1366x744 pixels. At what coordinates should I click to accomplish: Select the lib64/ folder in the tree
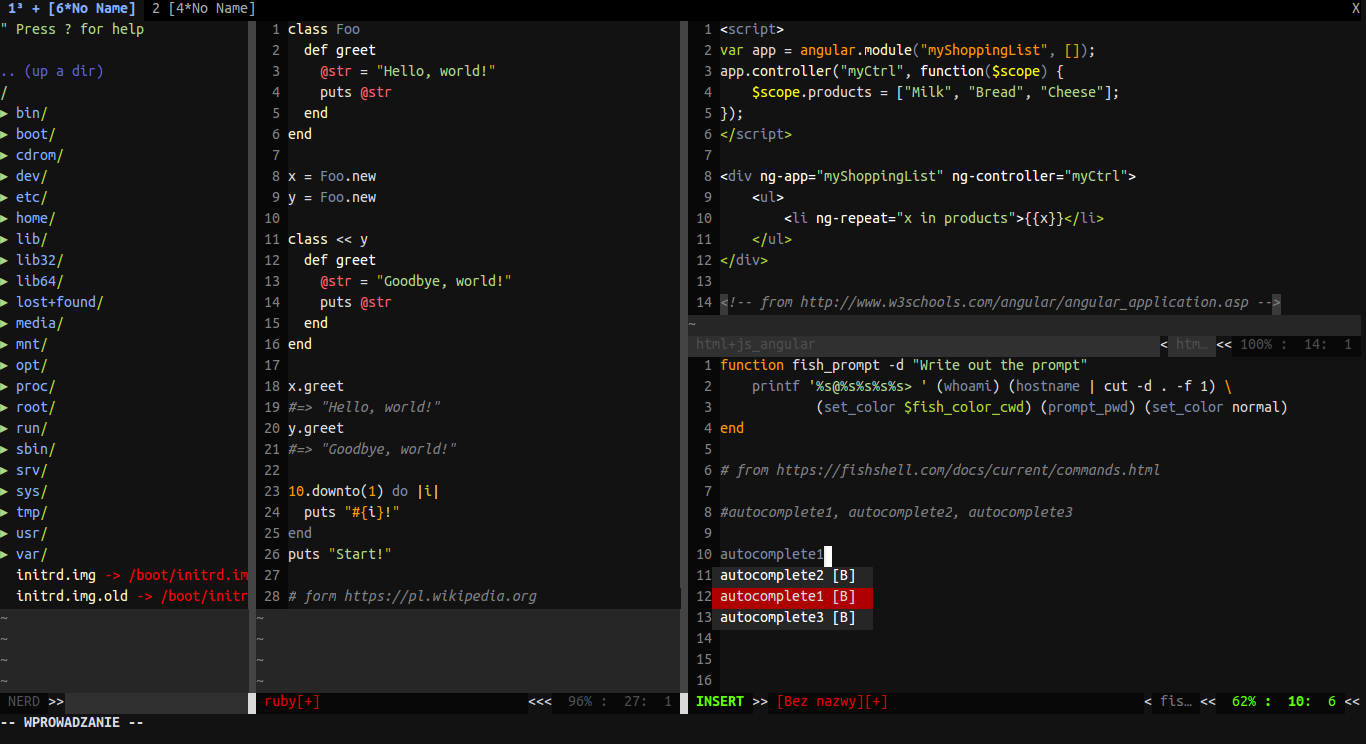point(40,281)
